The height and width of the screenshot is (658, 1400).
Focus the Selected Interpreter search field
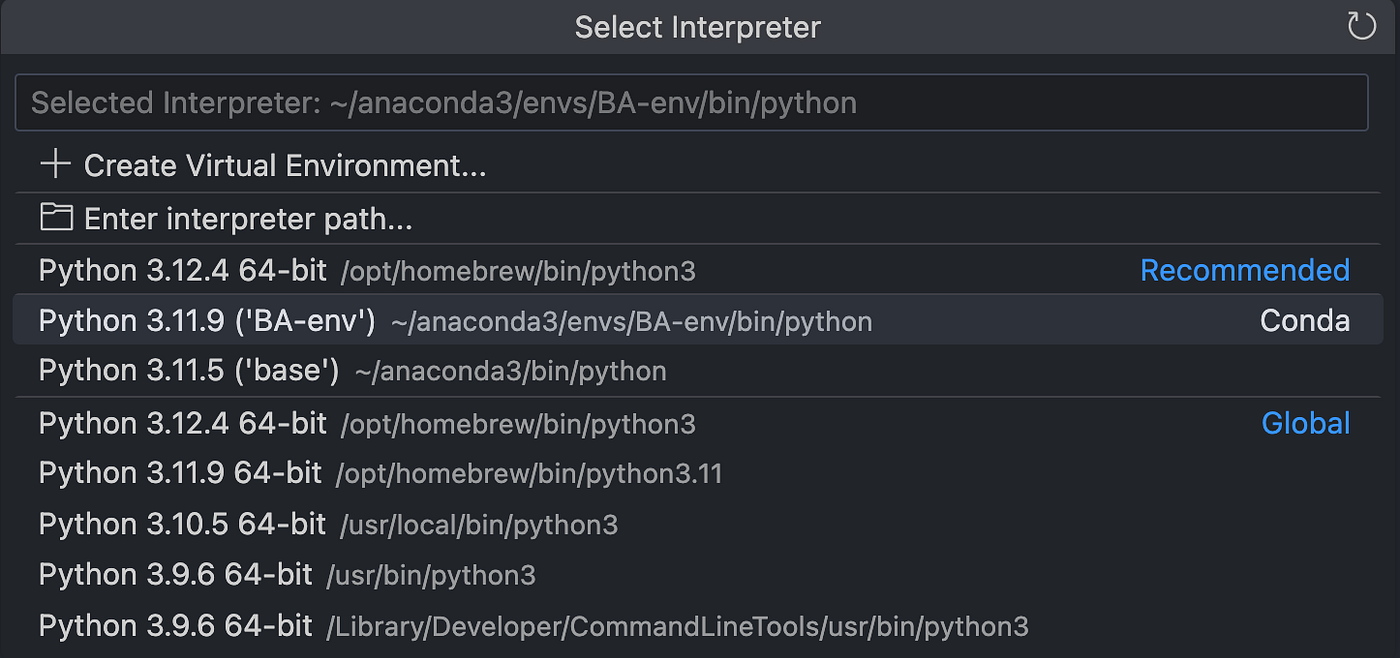coord(690,103)
